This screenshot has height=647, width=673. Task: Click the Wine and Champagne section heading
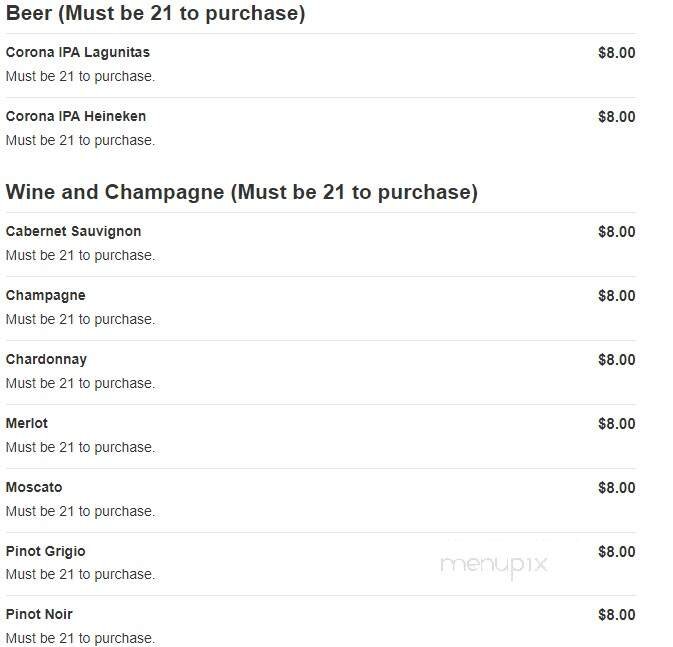[x=241, y=192]
